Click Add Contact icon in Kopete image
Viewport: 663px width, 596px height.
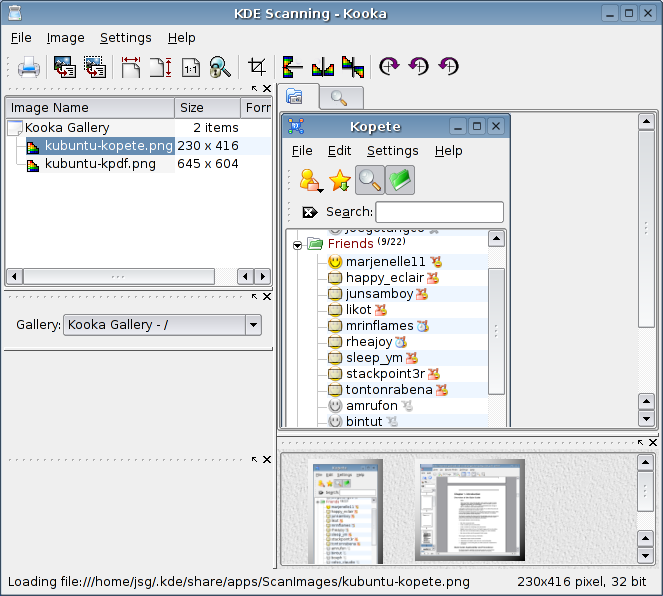click(311, 180)
